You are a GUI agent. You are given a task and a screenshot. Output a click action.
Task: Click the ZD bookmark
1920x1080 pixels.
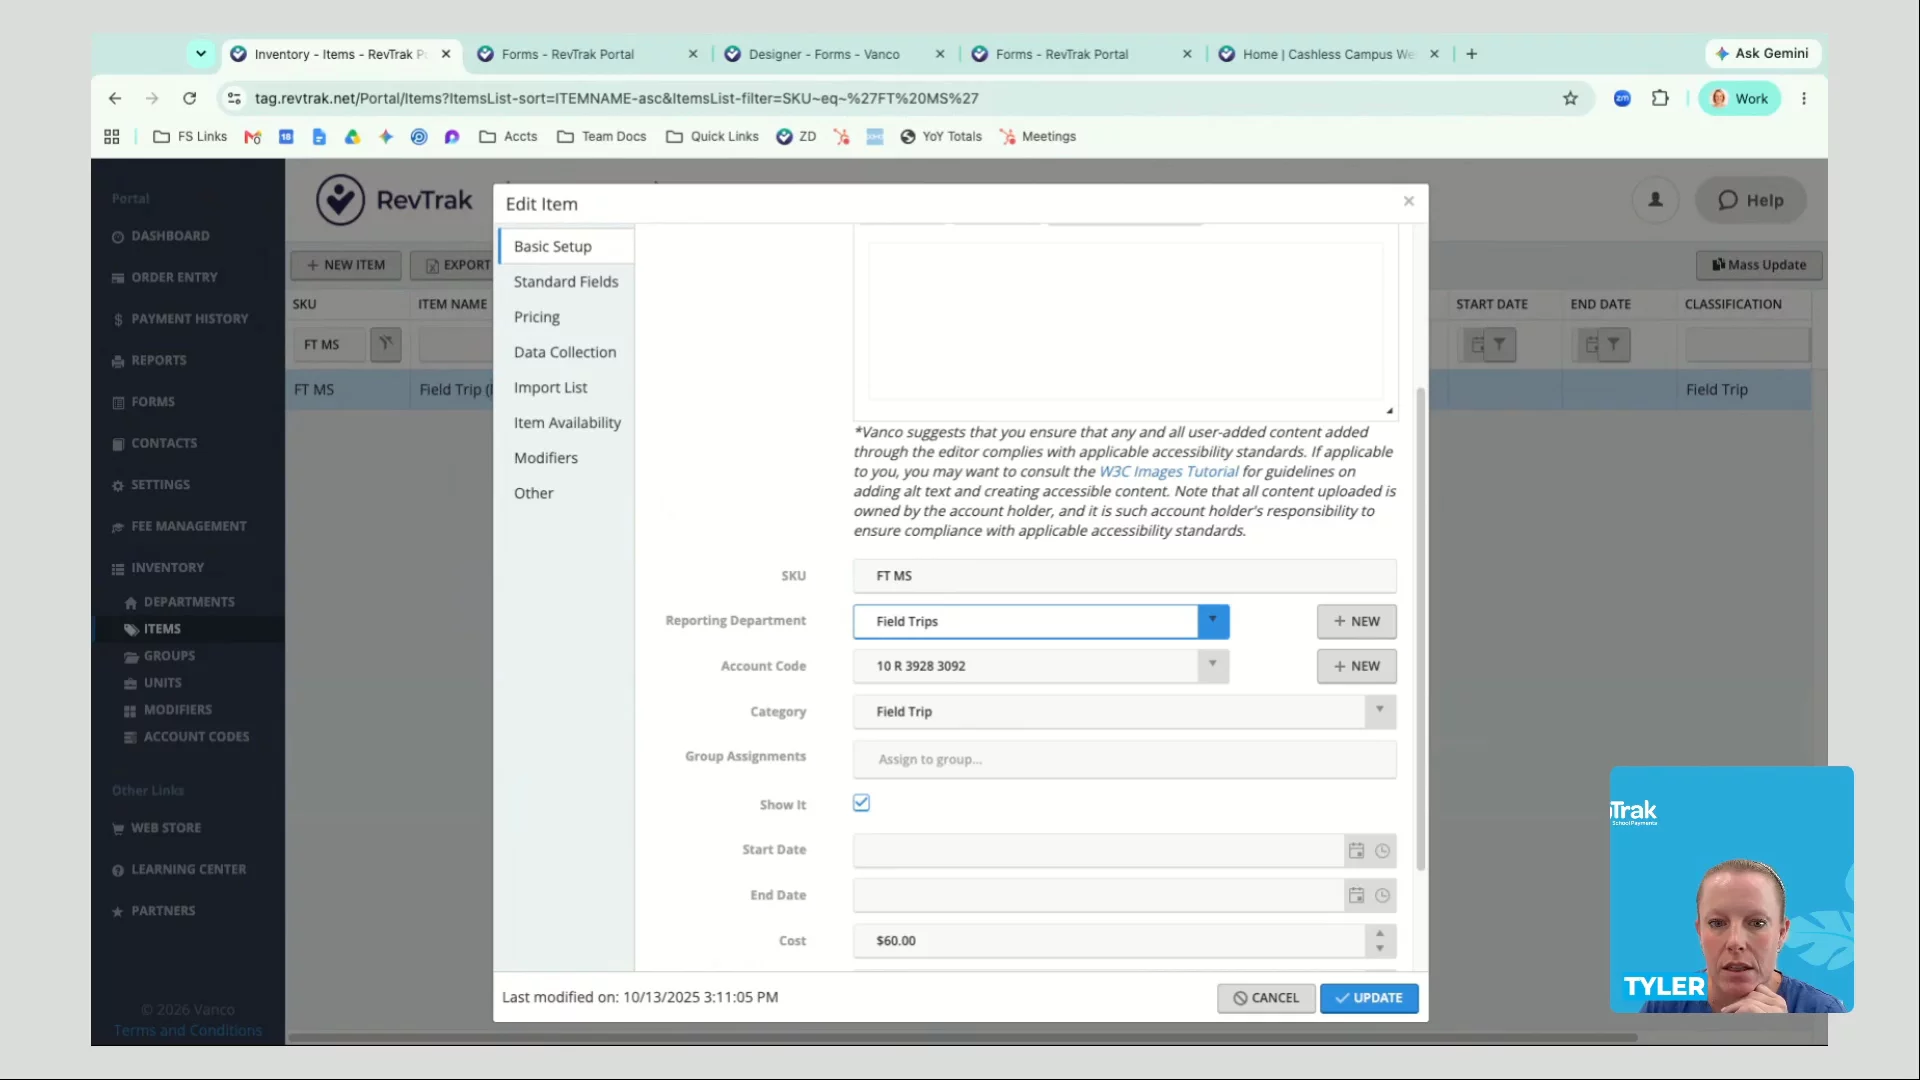(796, 137)
